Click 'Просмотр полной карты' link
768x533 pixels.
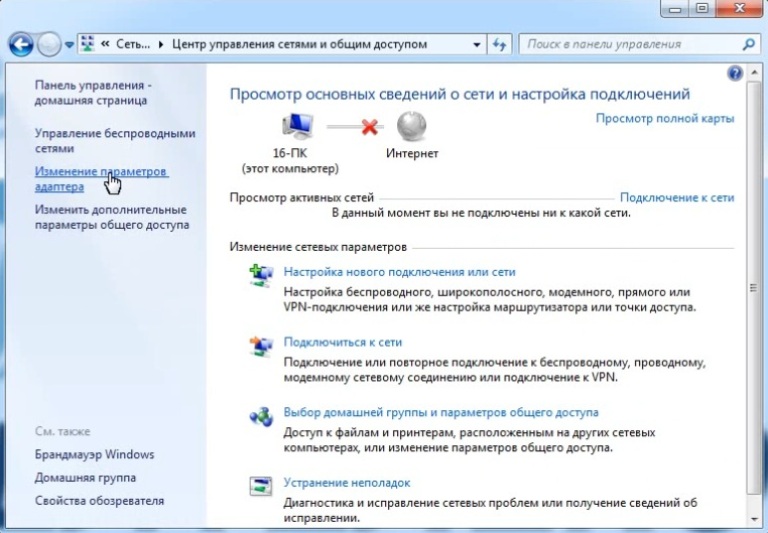(665, 118)
